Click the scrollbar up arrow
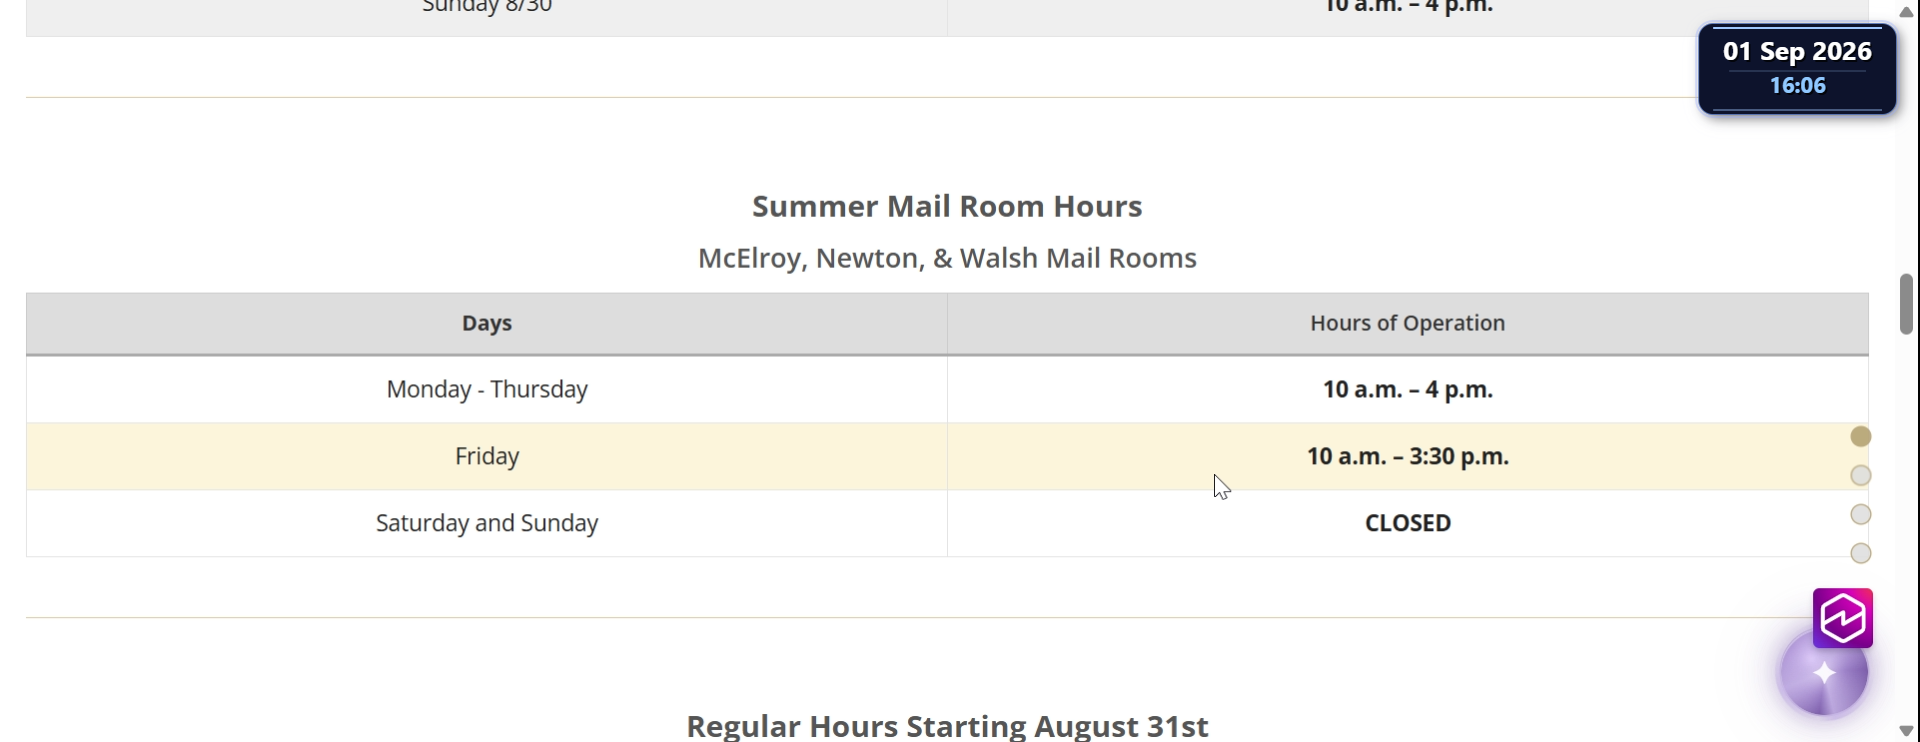Screen dimensions: 1920x742 [1906, 11]
